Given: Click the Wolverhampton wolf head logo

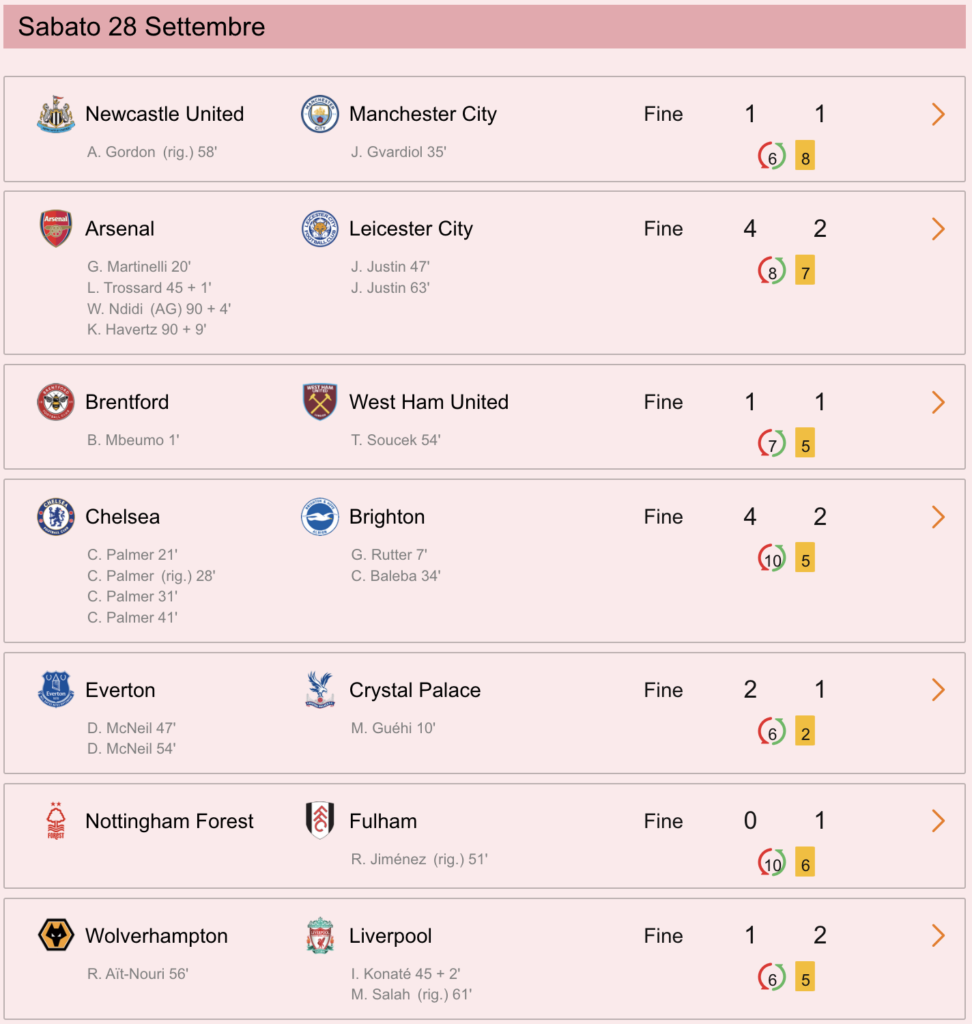Looking at the screenshot, I should click(x=56, y=935).
